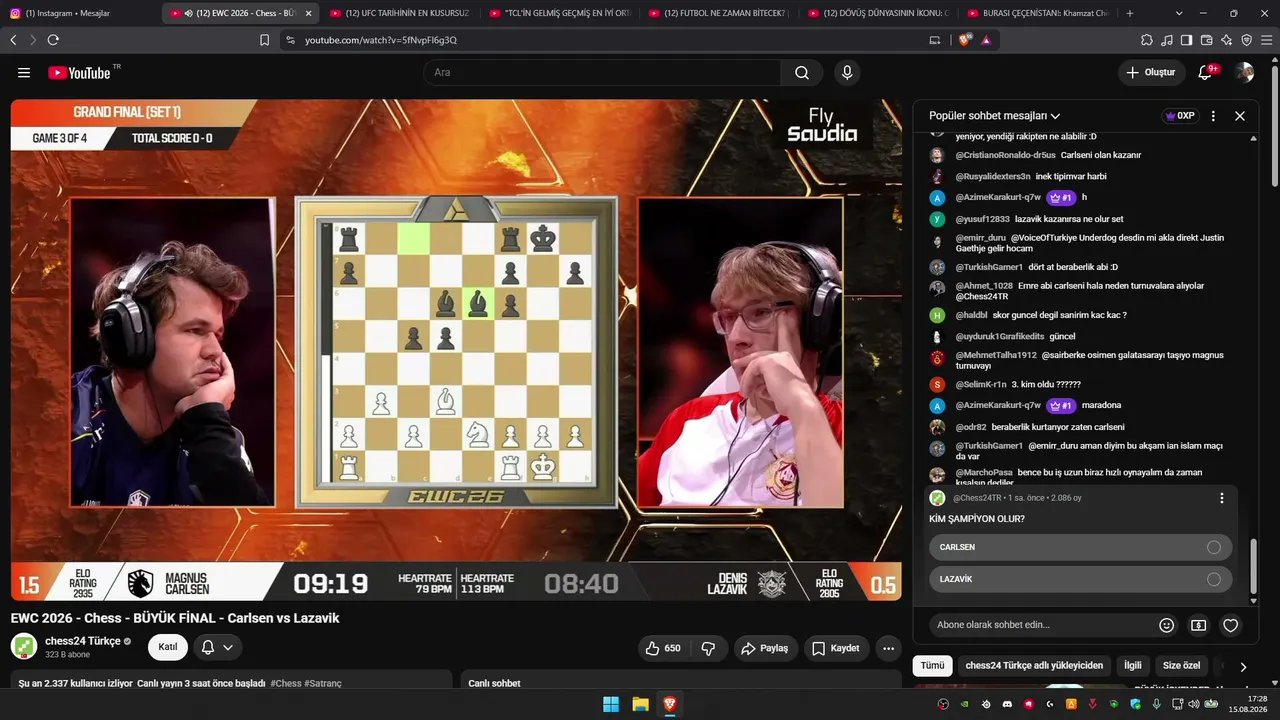Screen dimensions: 1280x720
Task: Expand the Popüler sohbet mesajları dropdown
Action: point(995,116)
